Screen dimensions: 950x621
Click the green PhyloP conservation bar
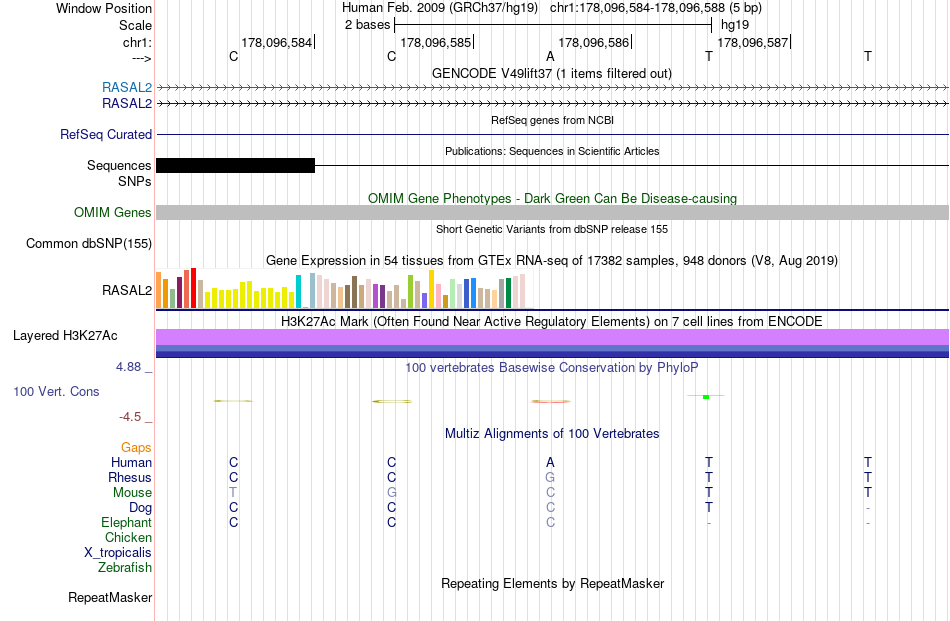[706, 396]
